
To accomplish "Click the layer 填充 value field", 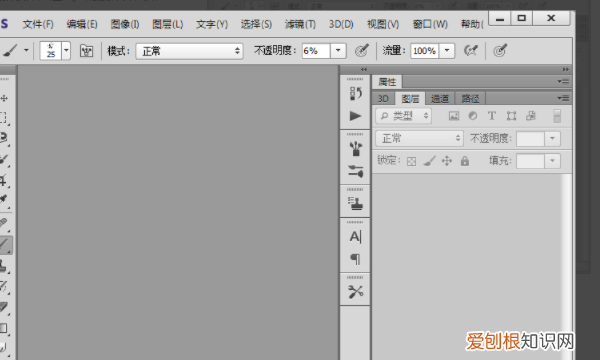I will tap(530, 161).
